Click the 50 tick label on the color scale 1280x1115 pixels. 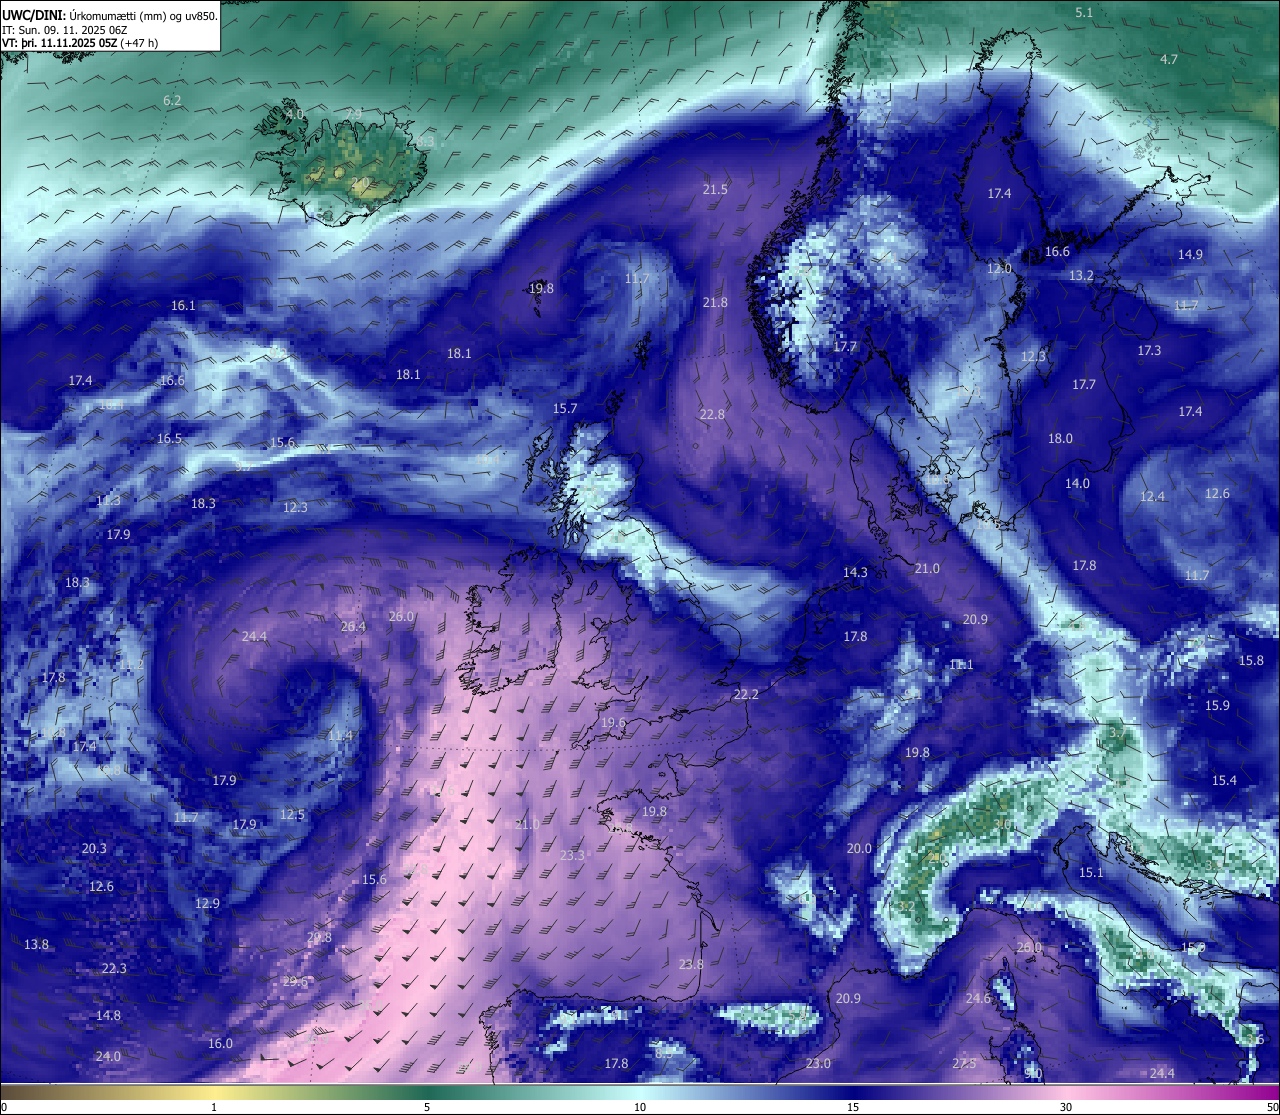point(1272,1107)
